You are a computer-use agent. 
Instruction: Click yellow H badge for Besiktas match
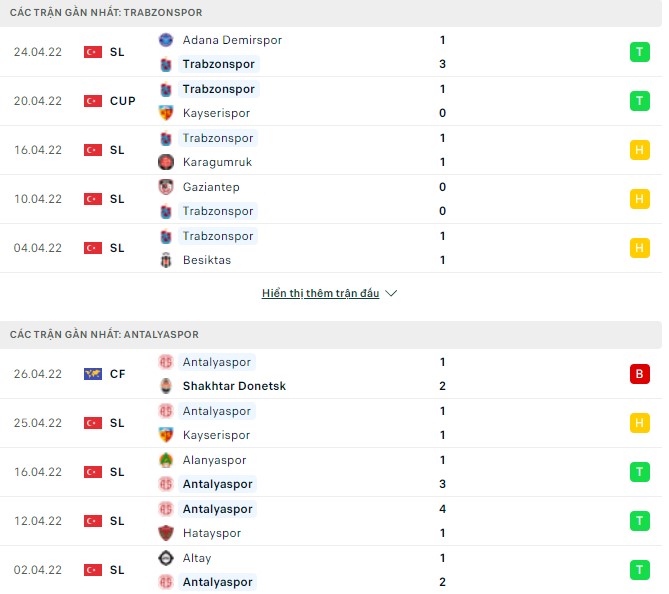(640, 248)
